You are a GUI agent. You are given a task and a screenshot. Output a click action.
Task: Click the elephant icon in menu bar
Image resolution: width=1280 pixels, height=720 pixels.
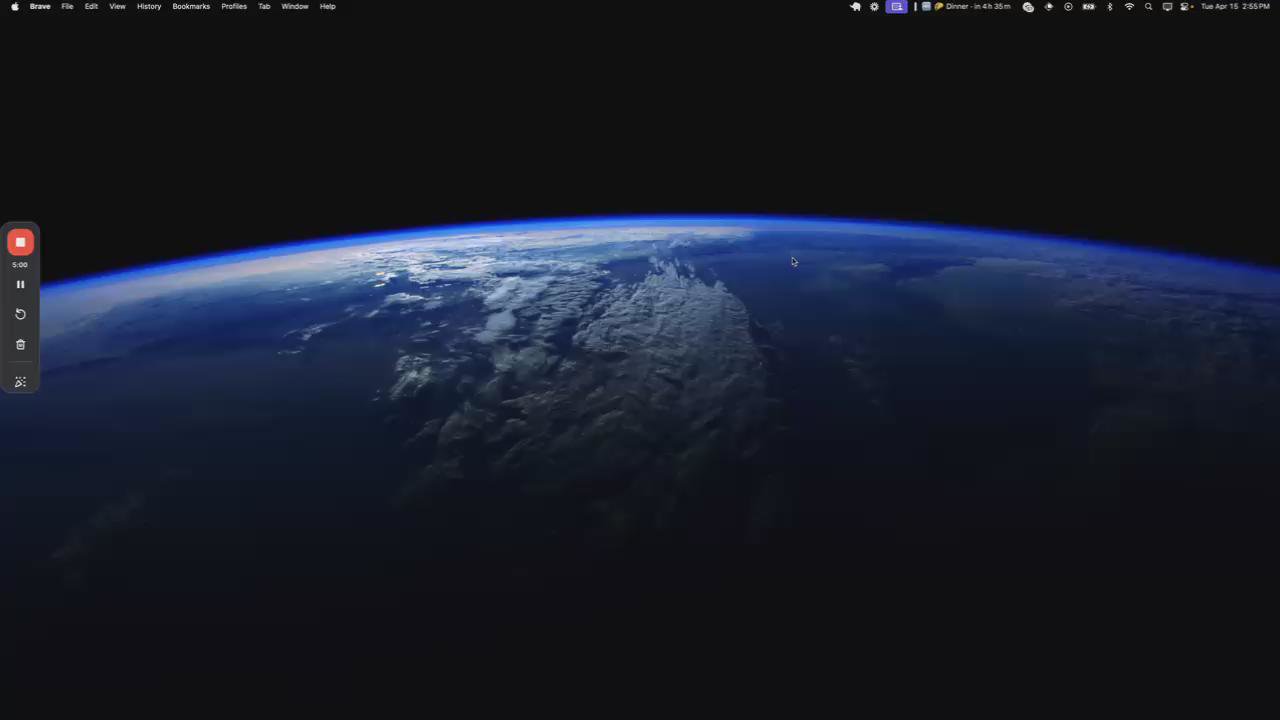pyautogui.click(x=855, y=6)
